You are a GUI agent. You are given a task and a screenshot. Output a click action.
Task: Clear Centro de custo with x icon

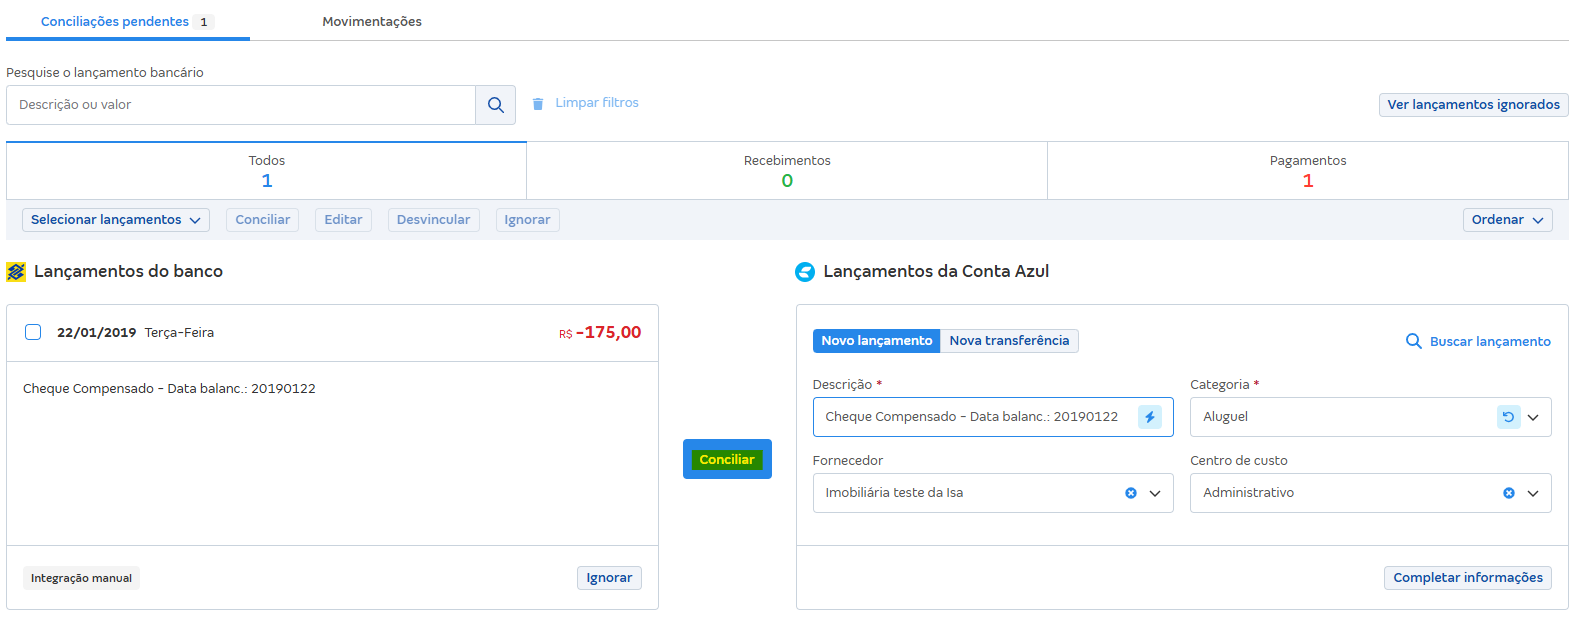click(1509, 493)
